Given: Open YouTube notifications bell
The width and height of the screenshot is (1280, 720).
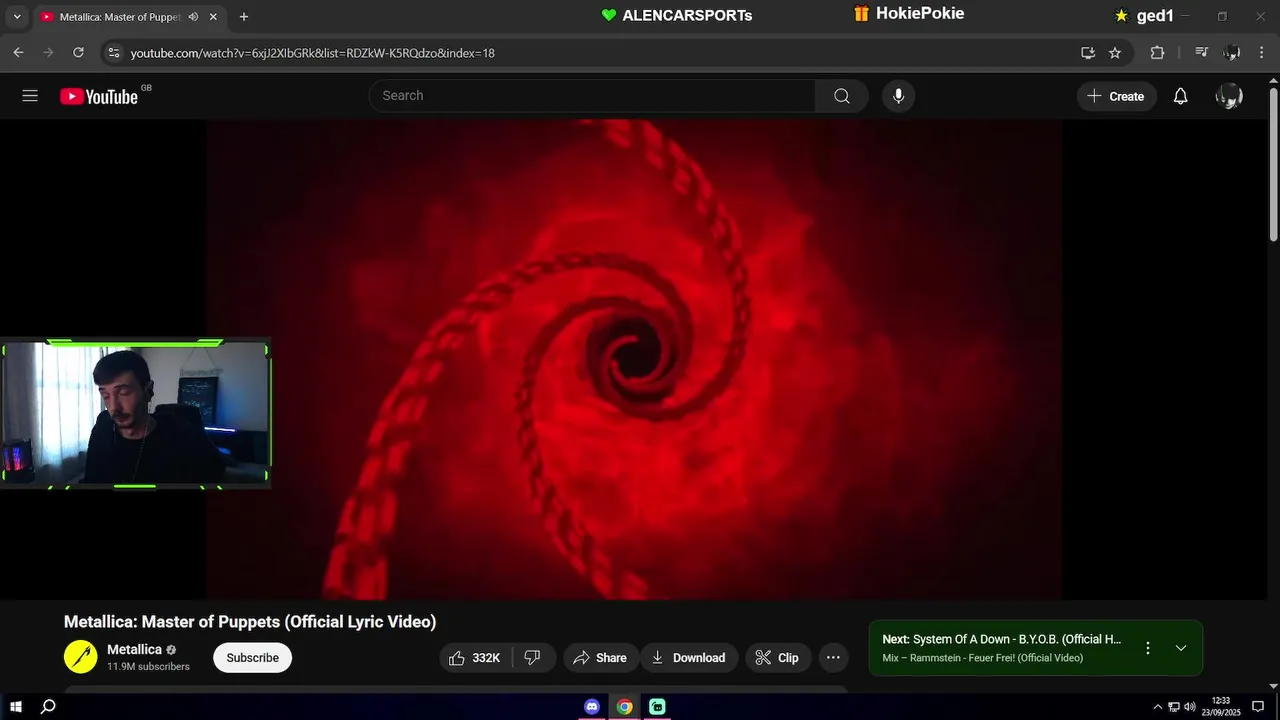Looking at the screenshot, I should (1180, 96).
